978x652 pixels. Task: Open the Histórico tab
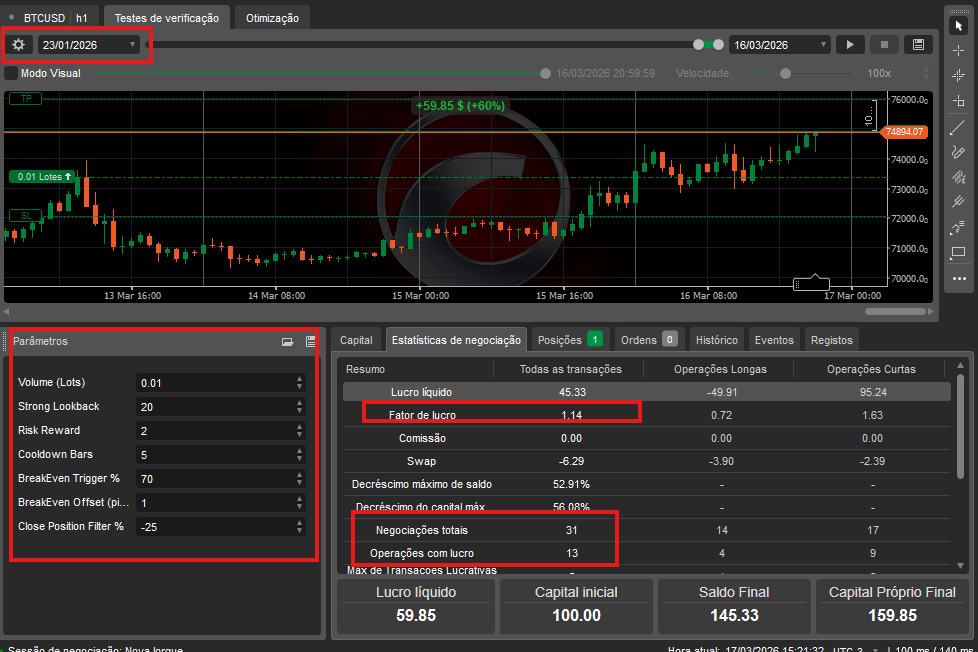[716, 340]
